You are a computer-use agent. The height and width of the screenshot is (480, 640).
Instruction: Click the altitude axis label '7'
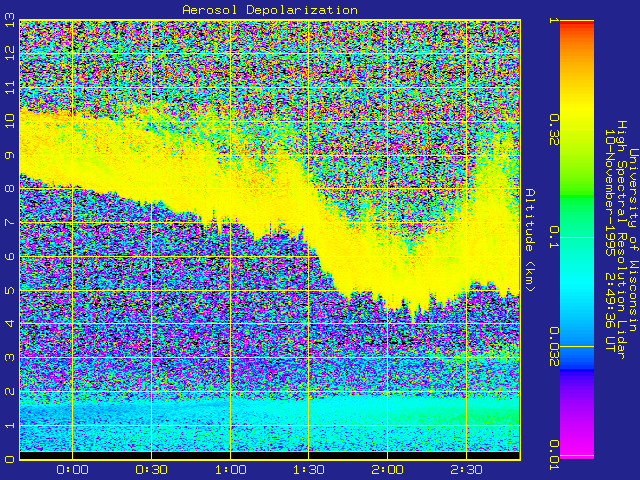pos(9,222)
